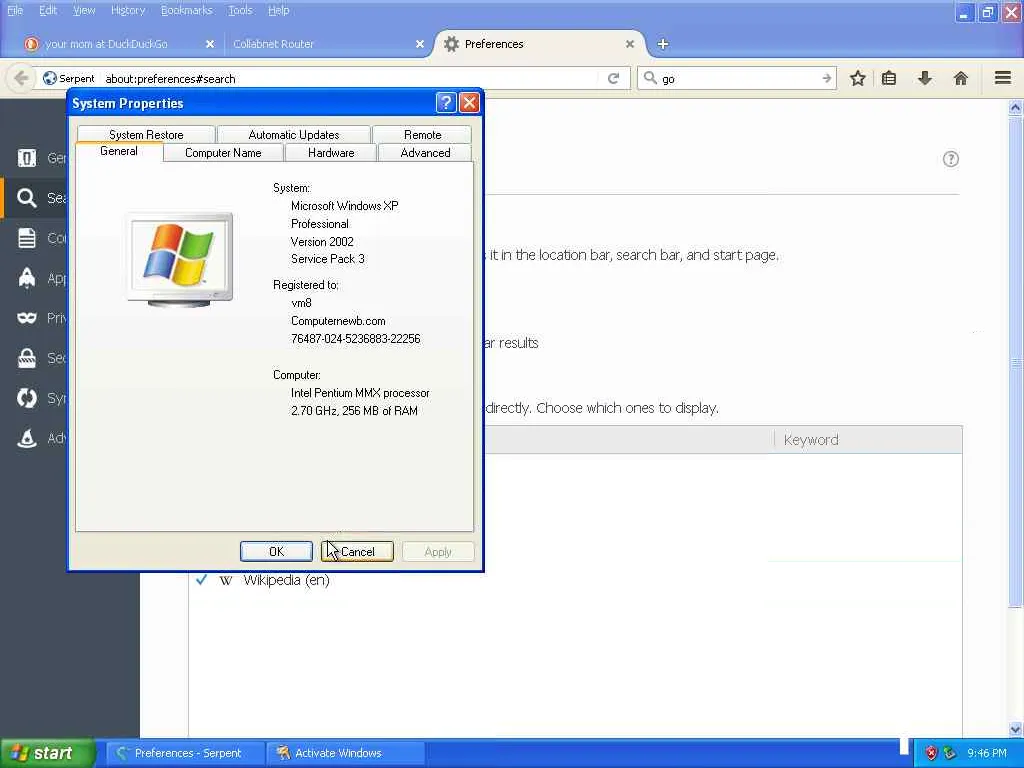Open a new tab with the plus button
The image size is (1024, 768).
[663, 44]
